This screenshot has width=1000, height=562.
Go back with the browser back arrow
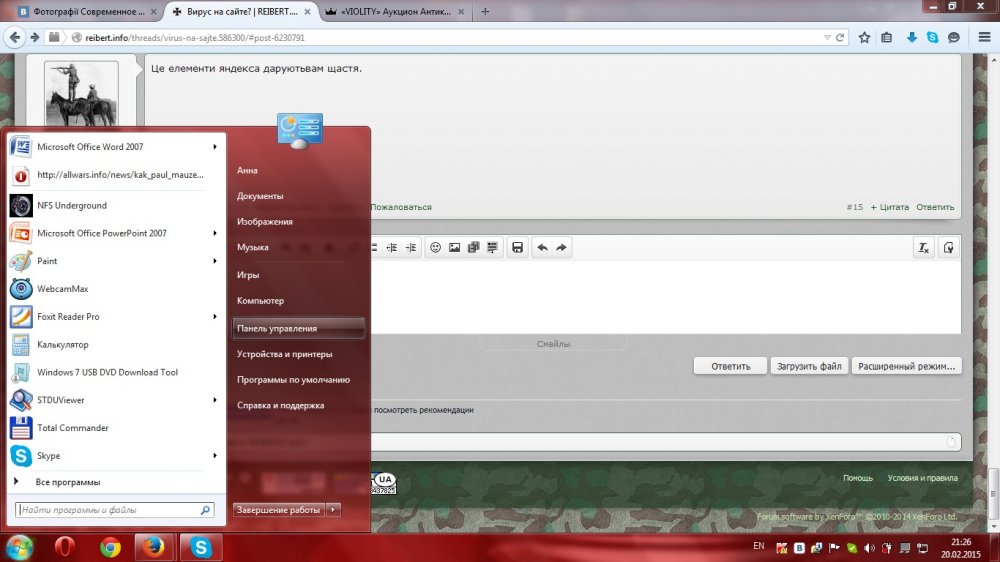tap(15, 38)
